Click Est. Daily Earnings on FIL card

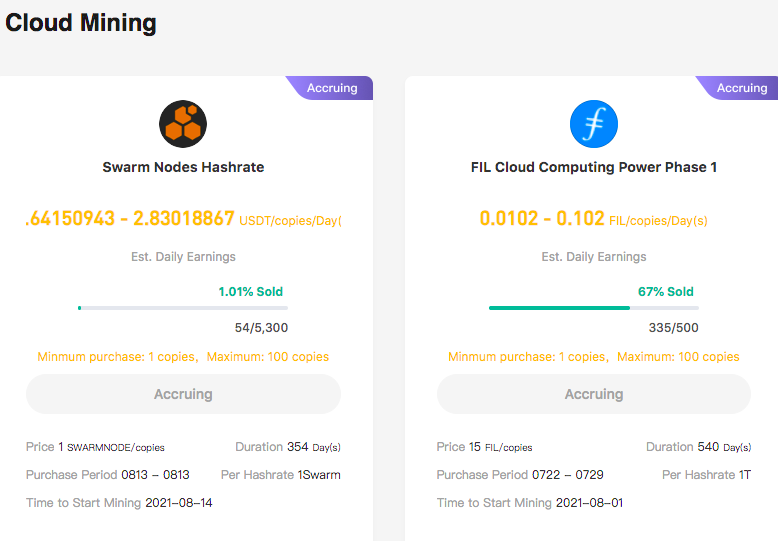594,257
